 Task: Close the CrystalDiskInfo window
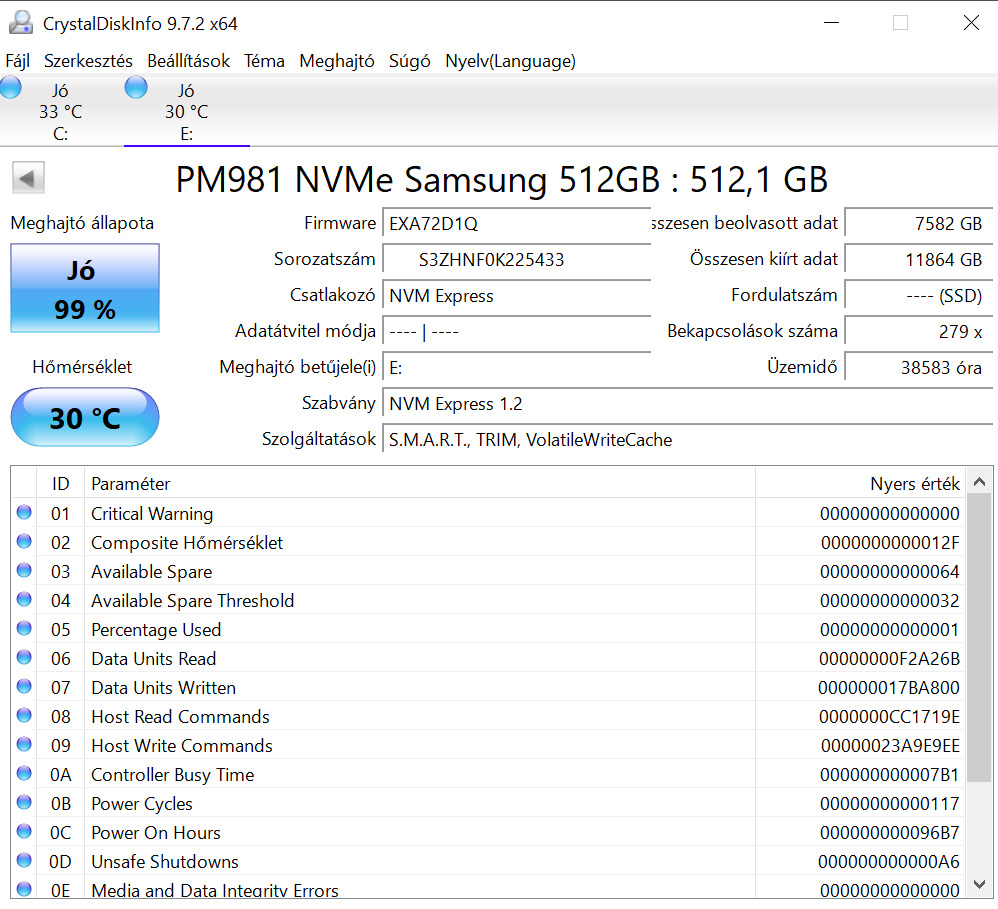point(971,23)
